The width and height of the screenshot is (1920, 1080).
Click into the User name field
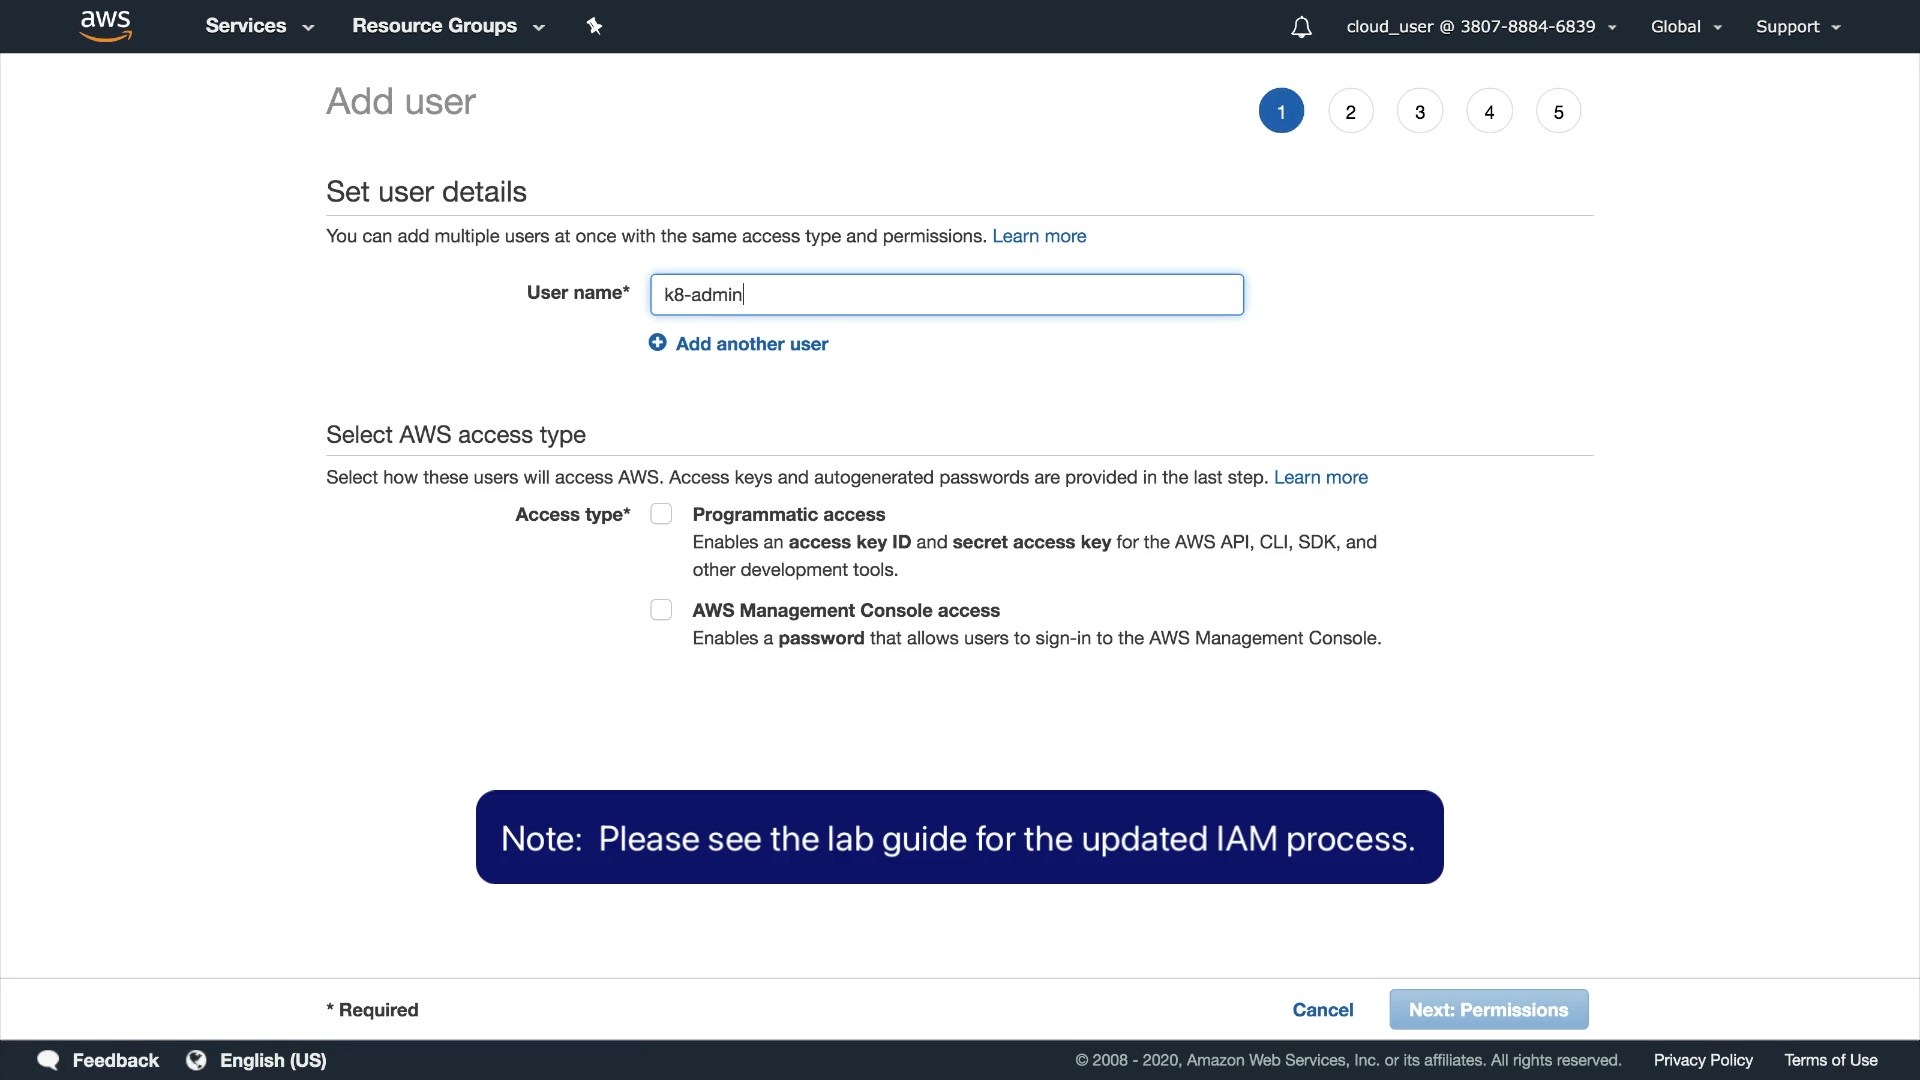tap(946, 295)
